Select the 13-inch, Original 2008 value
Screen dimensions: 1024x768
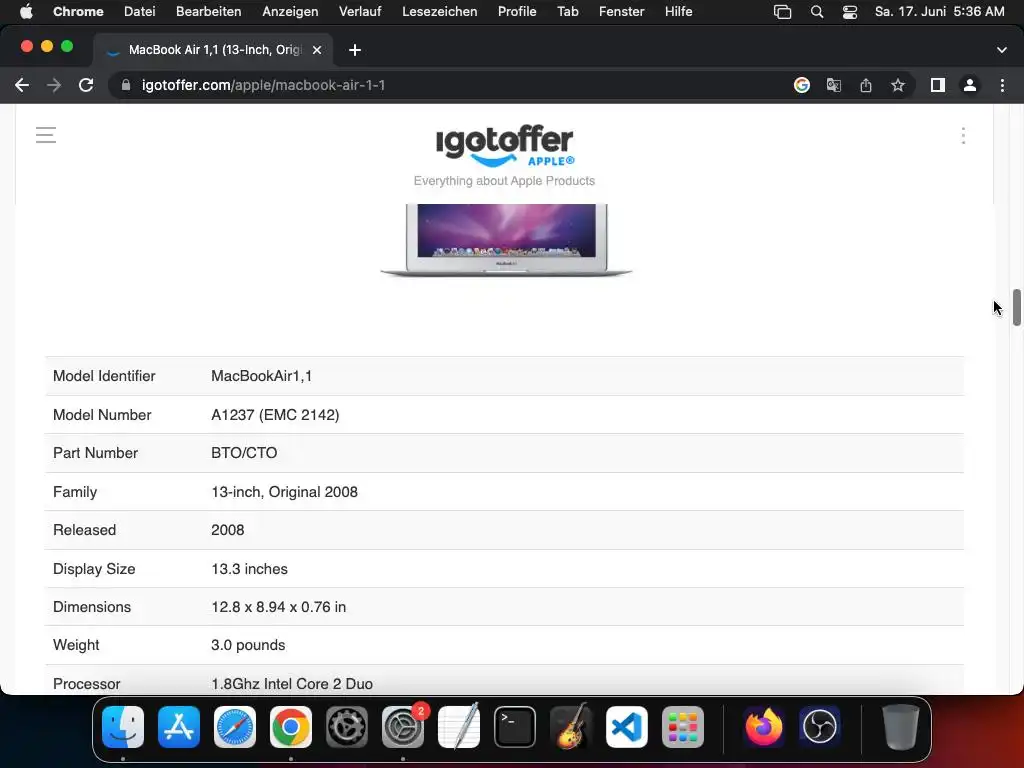[284, 492]
